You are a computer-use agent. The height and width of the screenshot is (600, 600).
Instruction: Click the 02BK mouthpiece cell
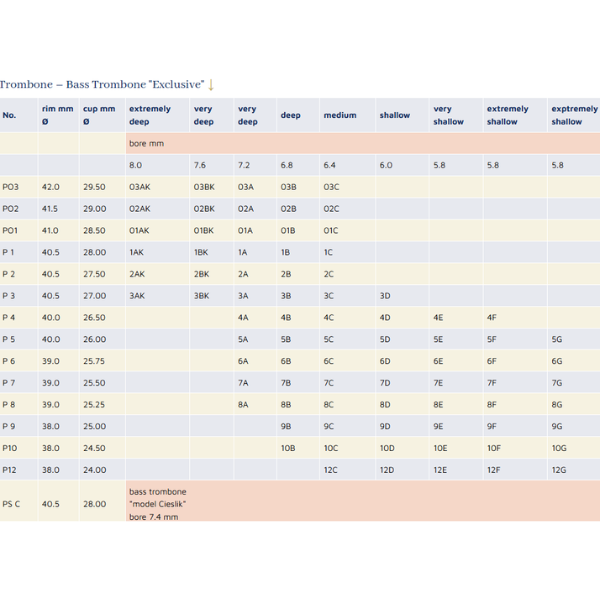pyautogui.click(x=204, y=208)
